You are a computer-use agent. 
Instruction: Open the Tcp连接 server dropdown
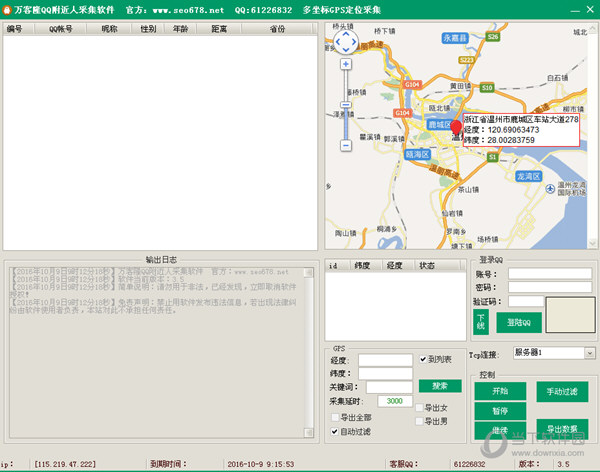[x=589, y=353]
